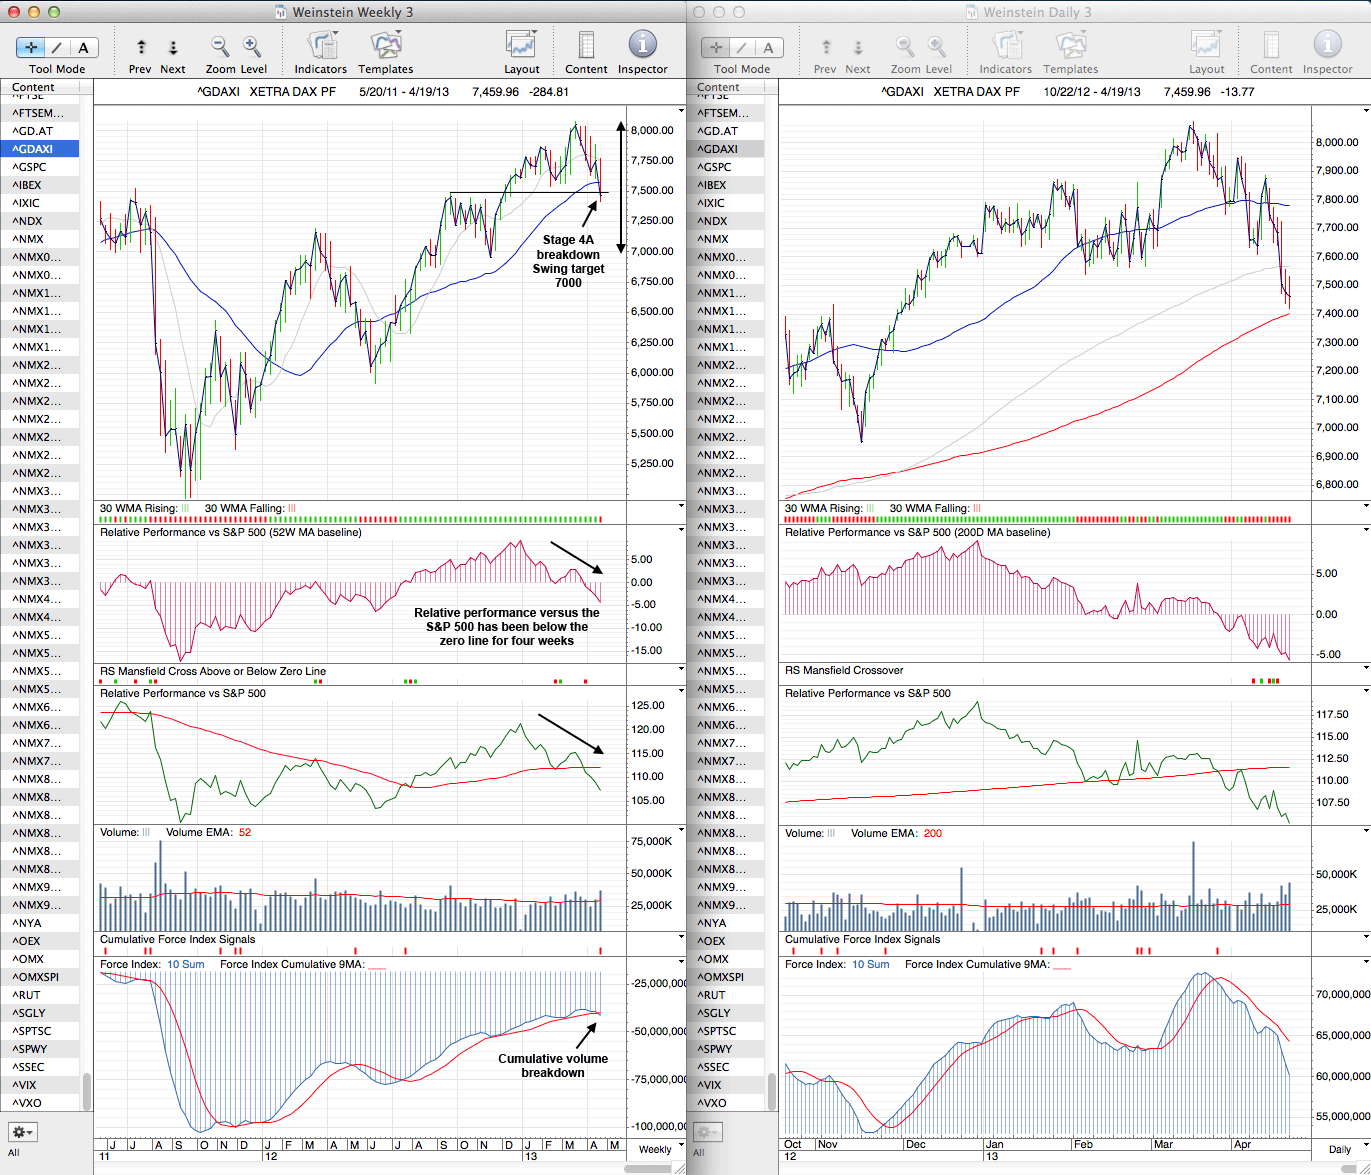The width and height of the screenshot is (1371, 1175).
Task: Click Content column header in Weekly sidebar
Action: tap(40, 87)
